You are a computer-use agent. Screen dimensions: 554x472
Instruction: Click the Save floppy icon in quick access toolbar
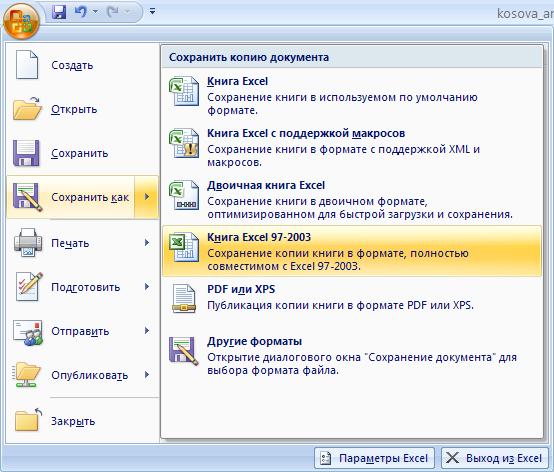pyautogui.click(x=59, y=12)
